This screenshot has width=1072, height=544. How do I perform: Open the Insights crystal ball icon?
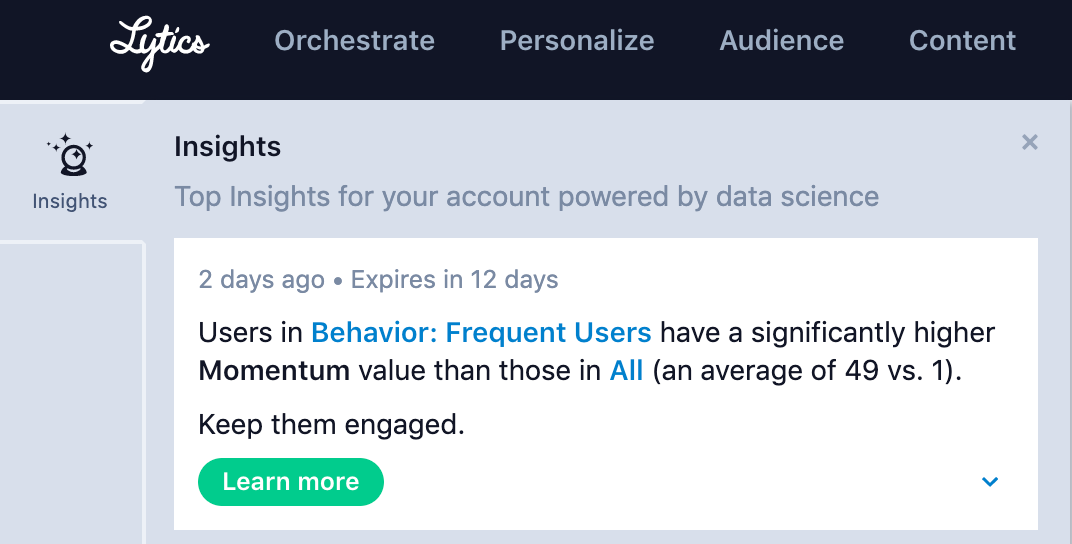pos(70,155)
